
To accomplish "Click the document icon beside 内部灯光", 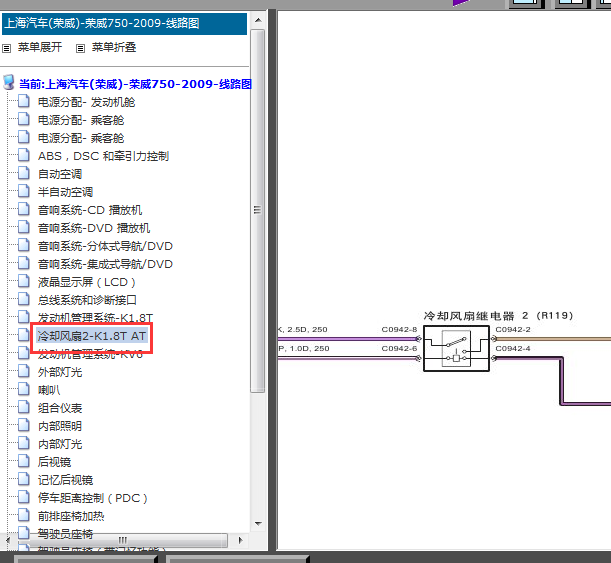I will coord(24,443).
